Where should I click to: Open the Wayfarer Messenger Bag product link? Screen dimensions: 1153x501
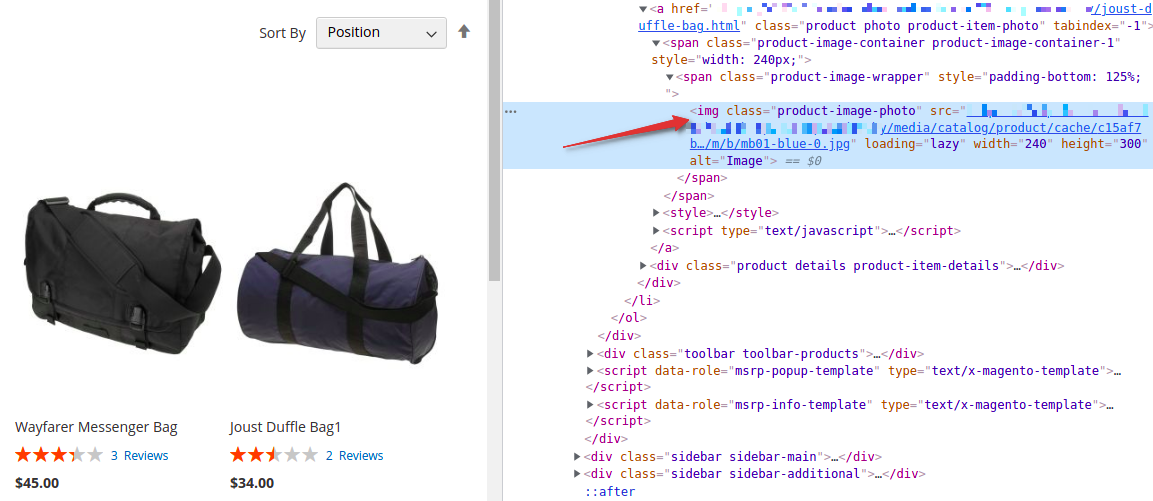(x=96, y=427)
